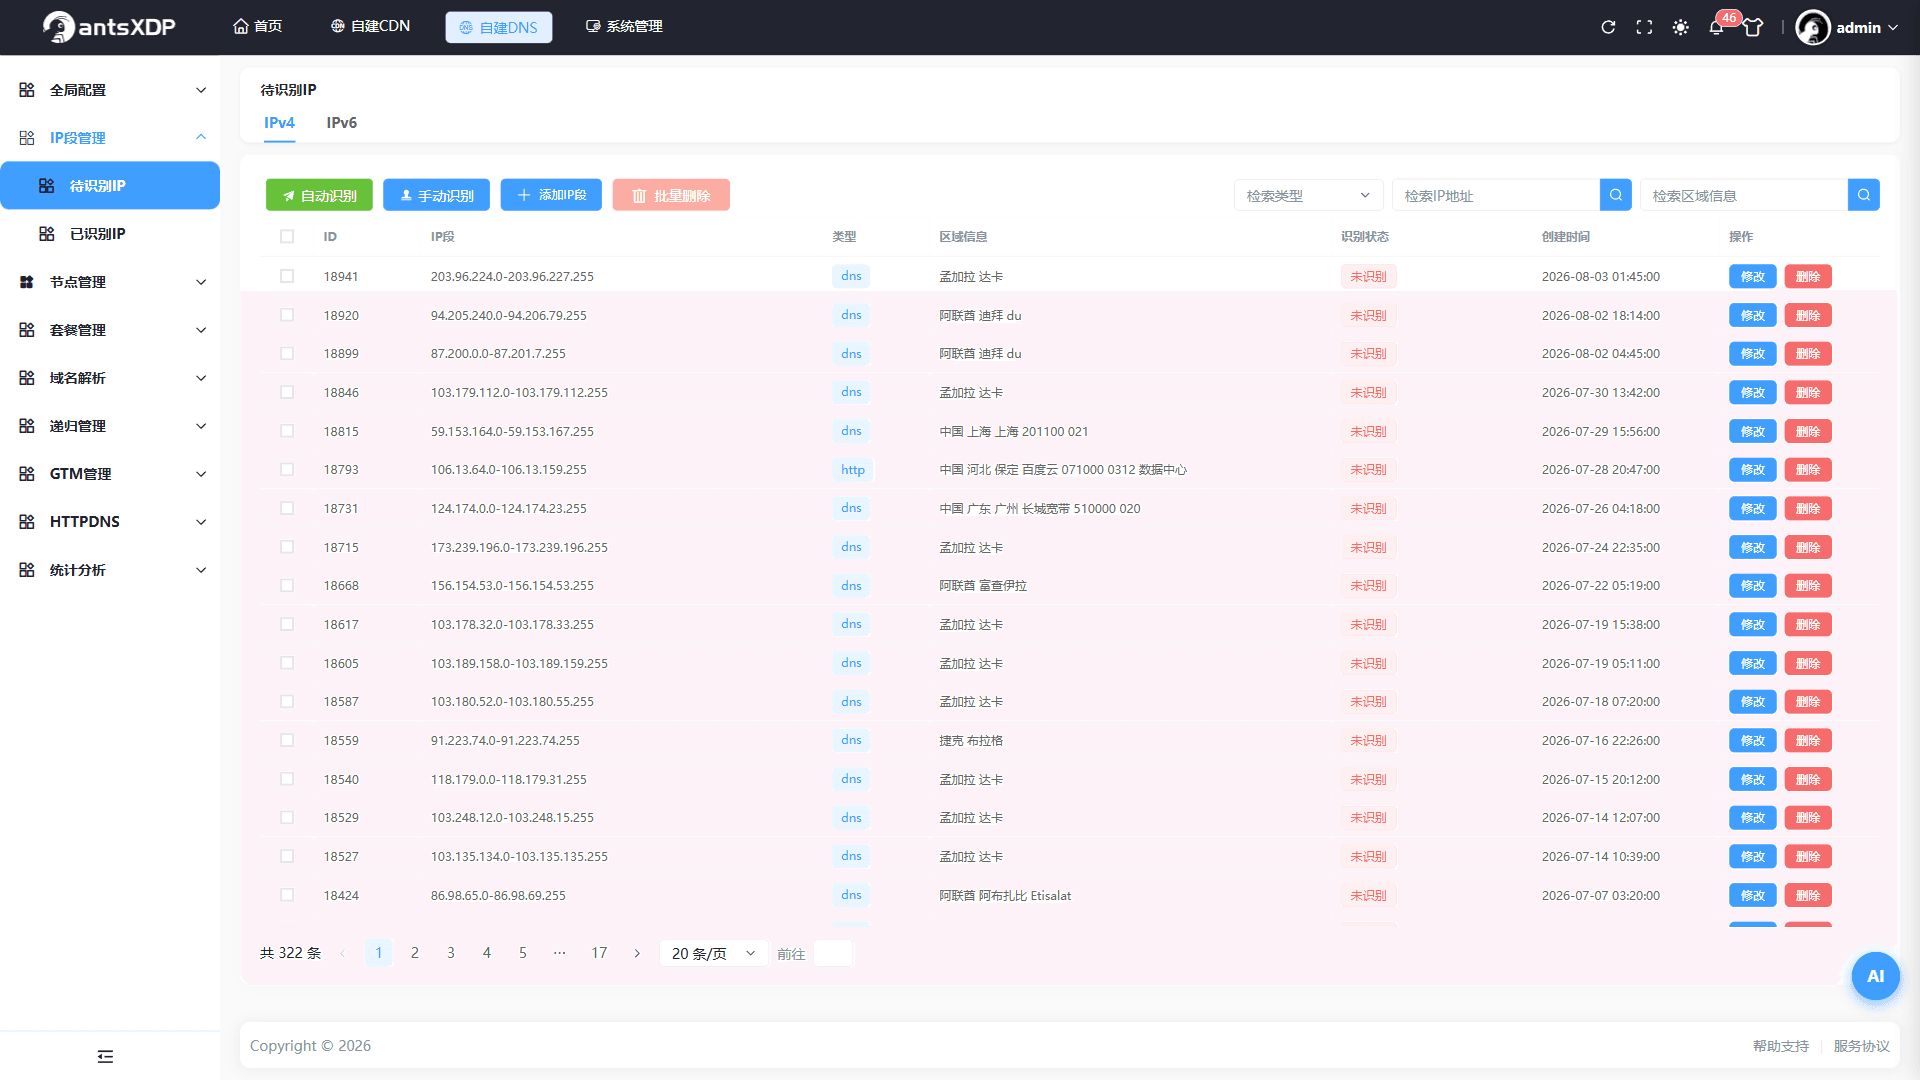Open the 检索类型 dropdown
The image size is (1920, 1080).
[1308, 195]
